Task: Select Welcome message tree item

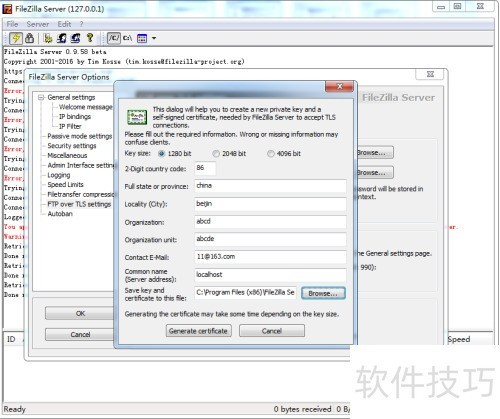Action: tap(86, 107)
